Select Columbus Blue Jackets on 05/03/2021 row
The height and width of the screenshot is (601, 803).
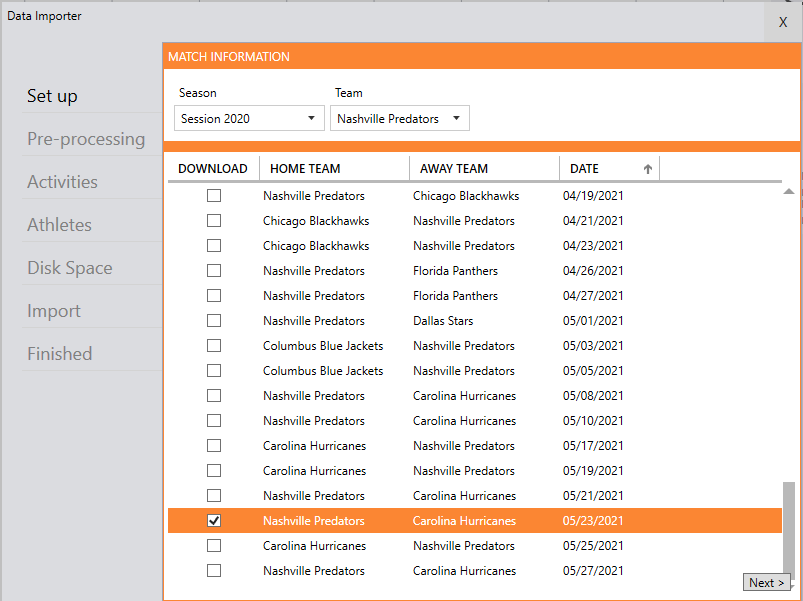[323, 346]
